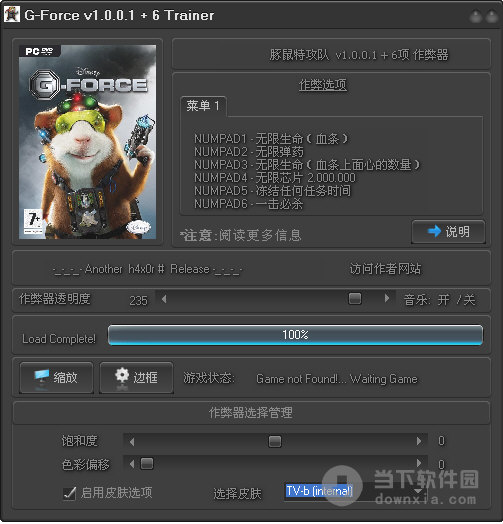
Task: Click the transparency slider thumb
Action: (355, 298)
